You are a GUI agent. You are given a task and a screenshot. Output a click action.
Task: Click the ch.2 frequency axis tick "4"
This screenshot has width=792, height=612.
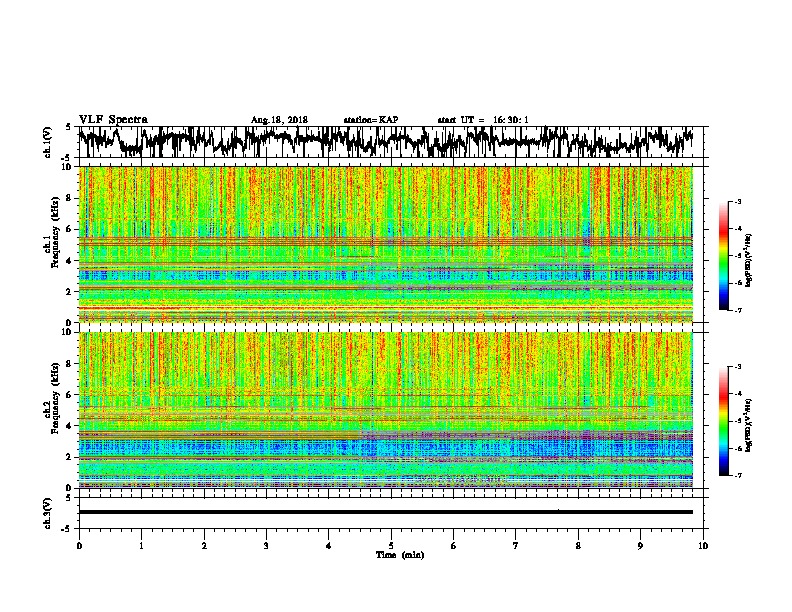(x=71, y=426)
